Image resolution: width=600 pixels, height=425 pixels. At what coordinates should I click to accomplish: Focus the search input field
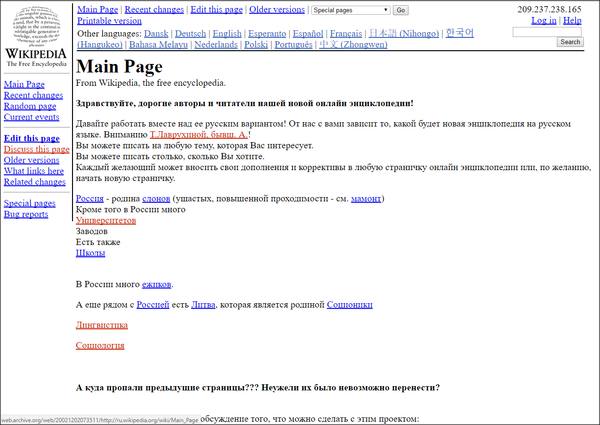coord(547,32)
